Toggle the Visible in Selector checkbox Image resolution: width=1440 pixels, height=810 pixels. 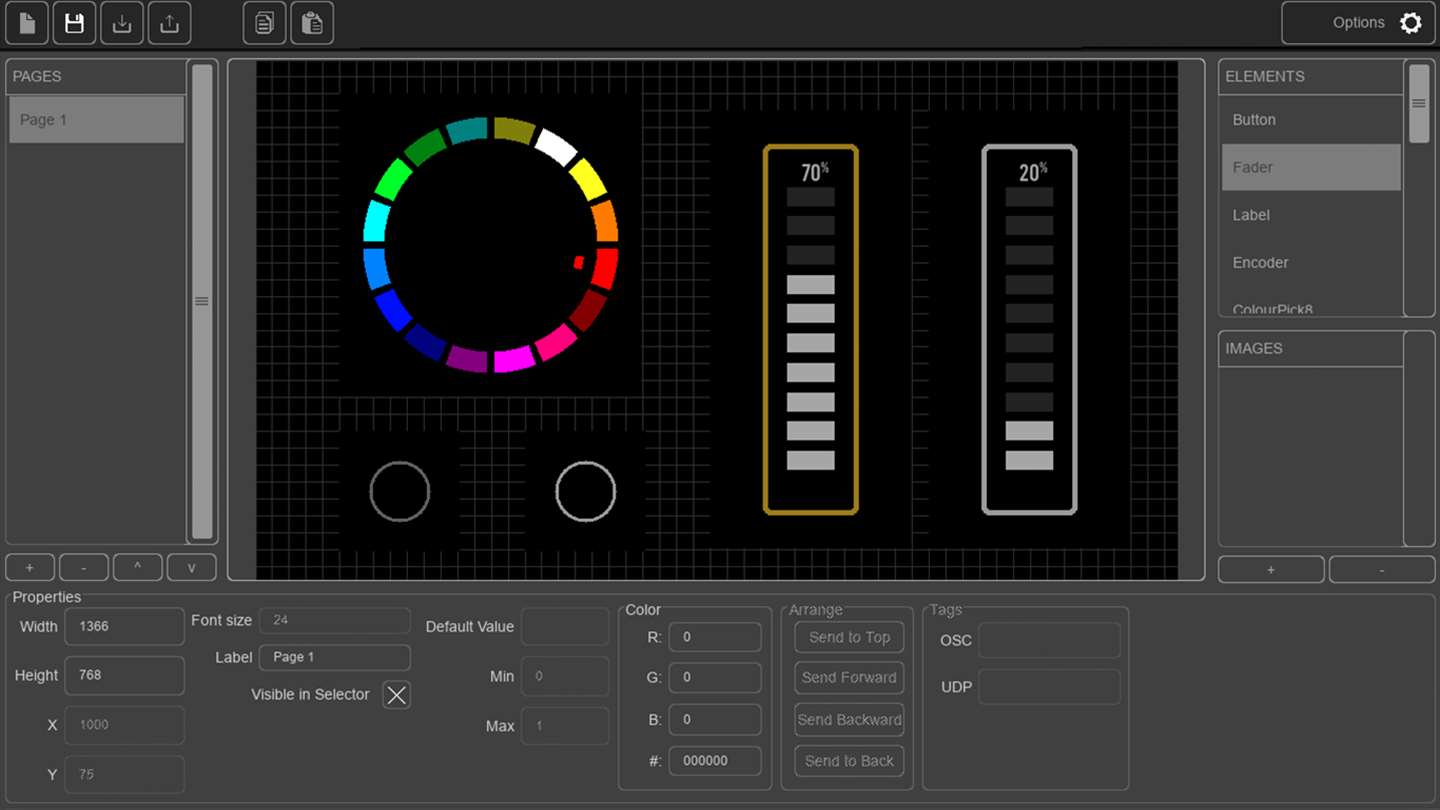[x=397, y=695]
